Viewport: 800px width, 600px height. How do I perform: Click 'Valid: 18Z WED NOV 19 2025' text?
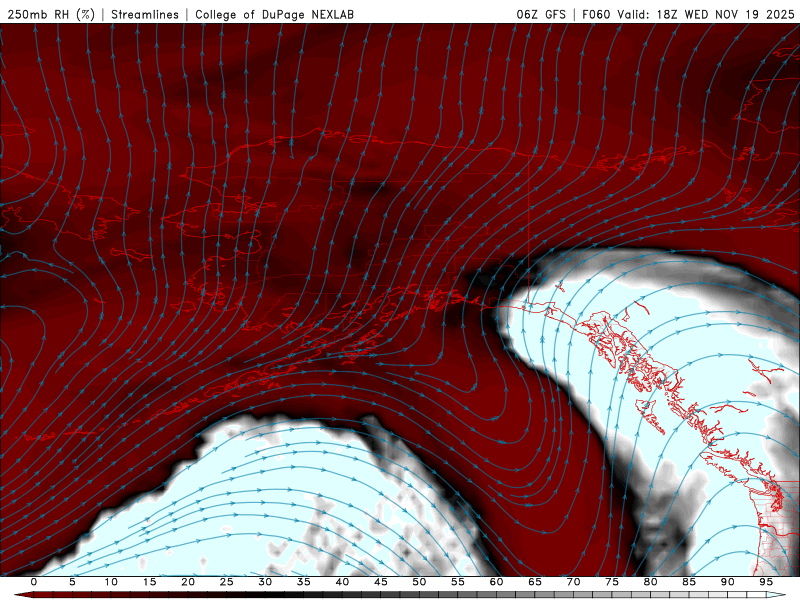point(706,14)
